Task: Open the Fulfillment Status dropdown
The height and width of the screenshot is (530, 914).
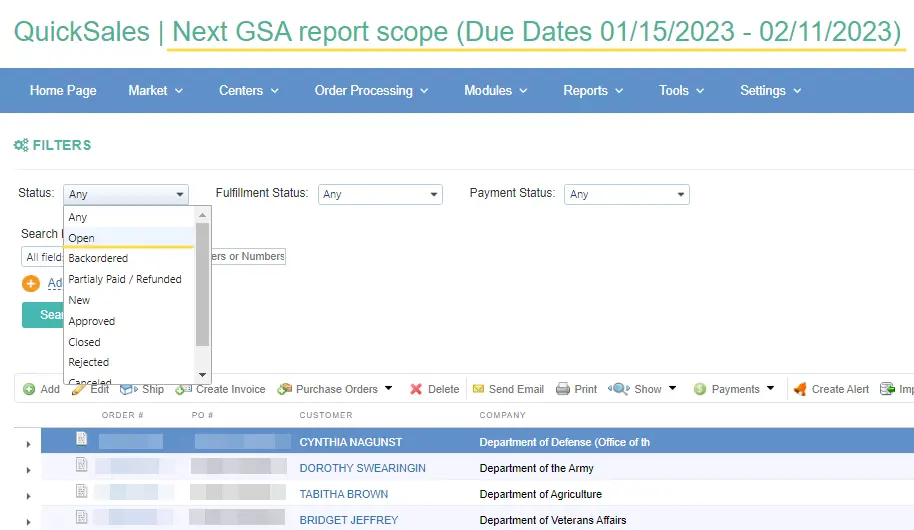Action: 380,194
